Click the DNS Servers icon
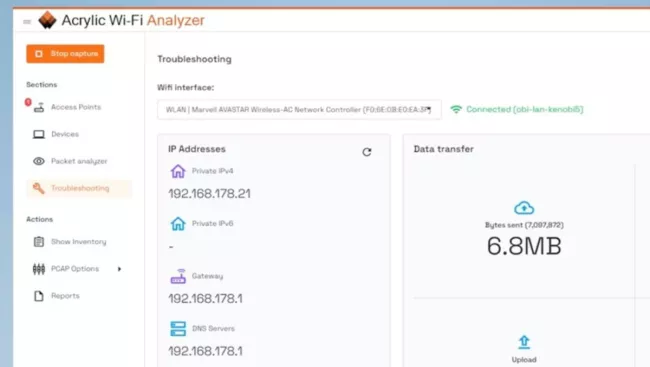650x367 pixels. (x=178, y=328)
